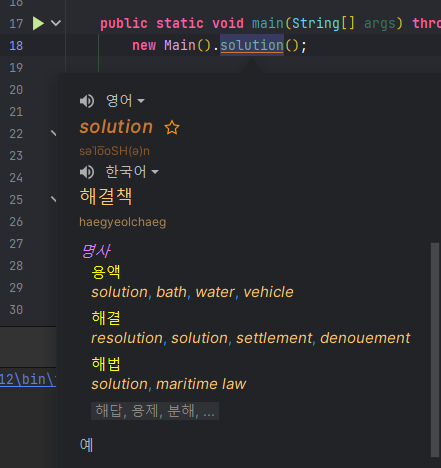Viewport: 441px width, 468px height.
Task: Play Korean pronunciation speaker icon
Action: (87, 172)
